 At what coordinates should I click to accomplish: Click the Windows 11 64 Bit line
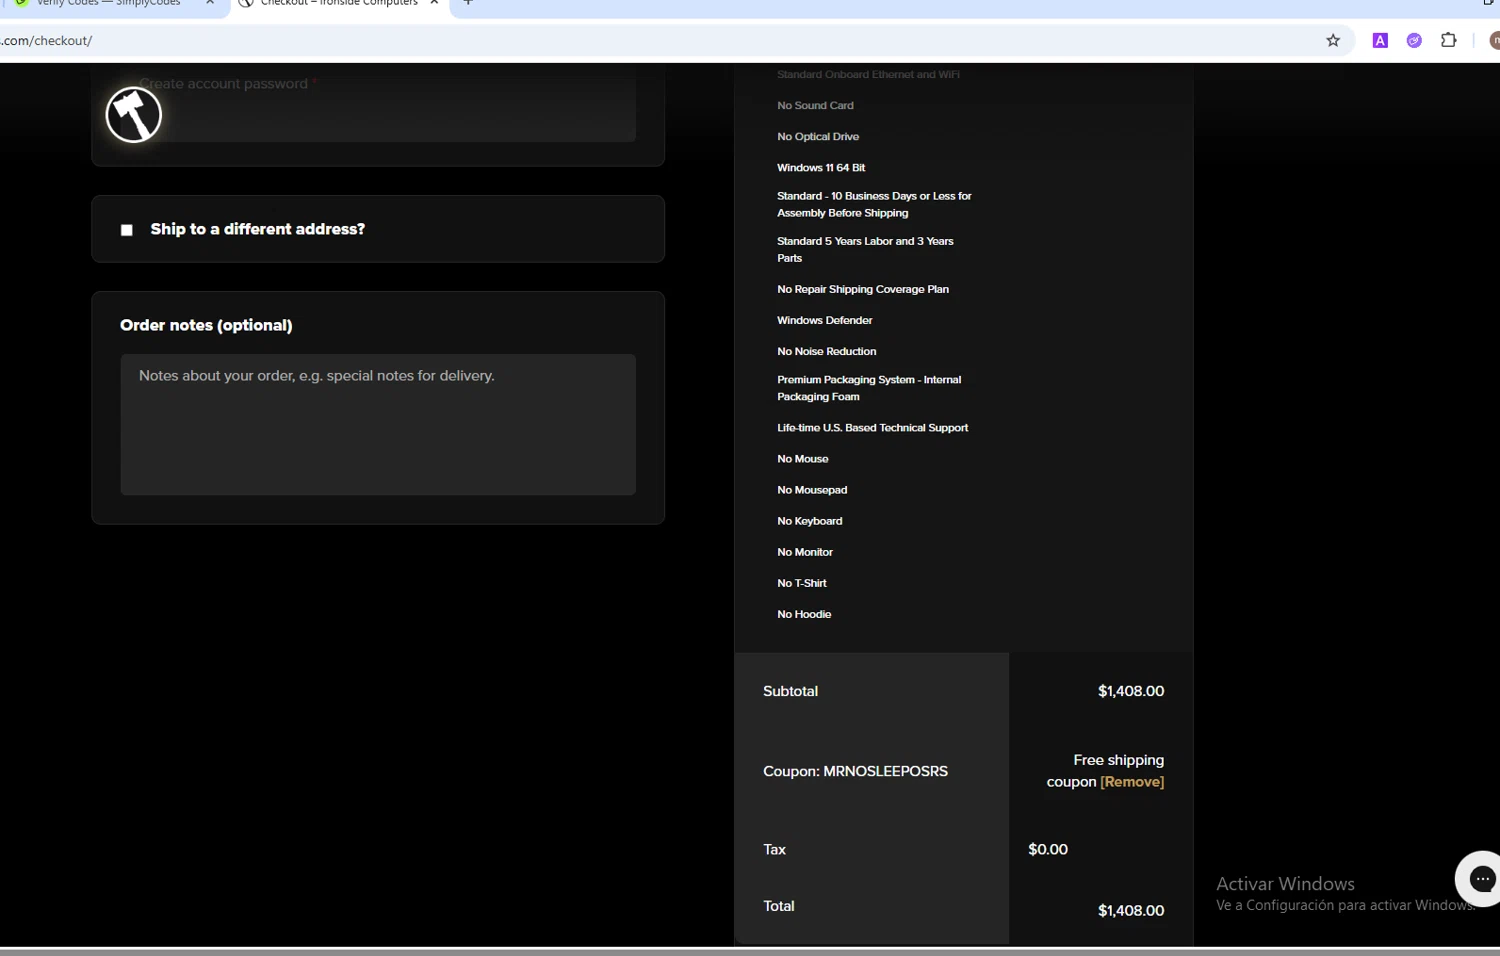coord(821,168)
